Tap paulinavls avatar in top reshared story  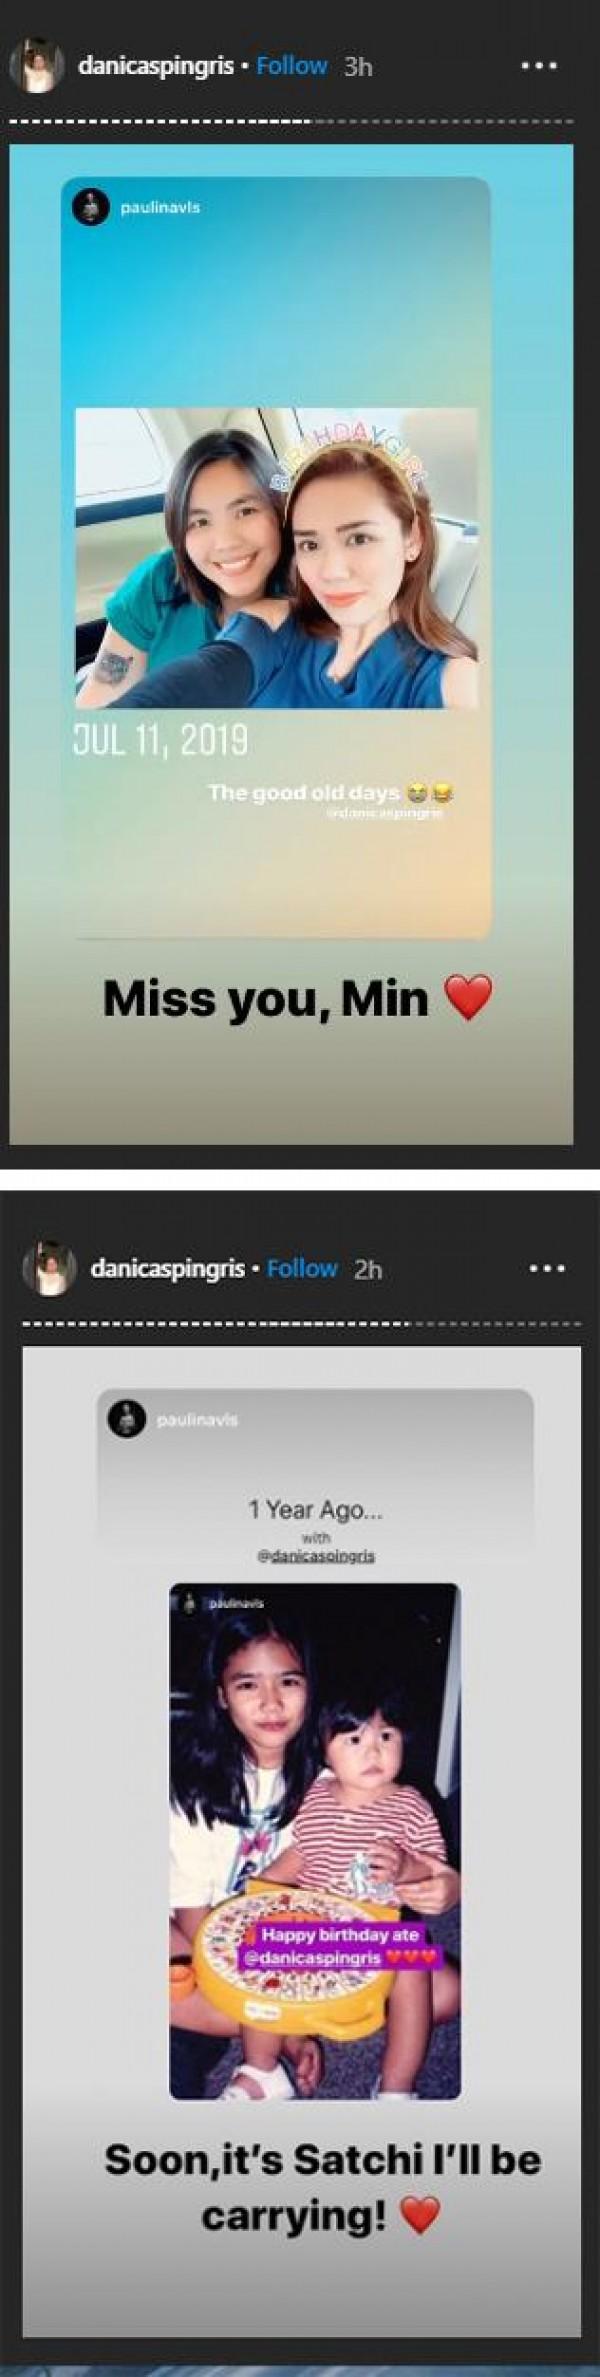[x=91, y=207]
